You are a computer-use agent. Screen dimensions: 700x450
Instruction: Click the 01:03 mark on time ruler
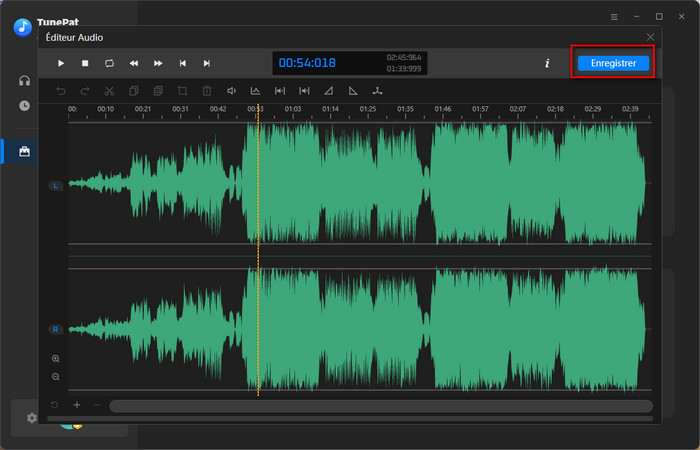point(293,109)
